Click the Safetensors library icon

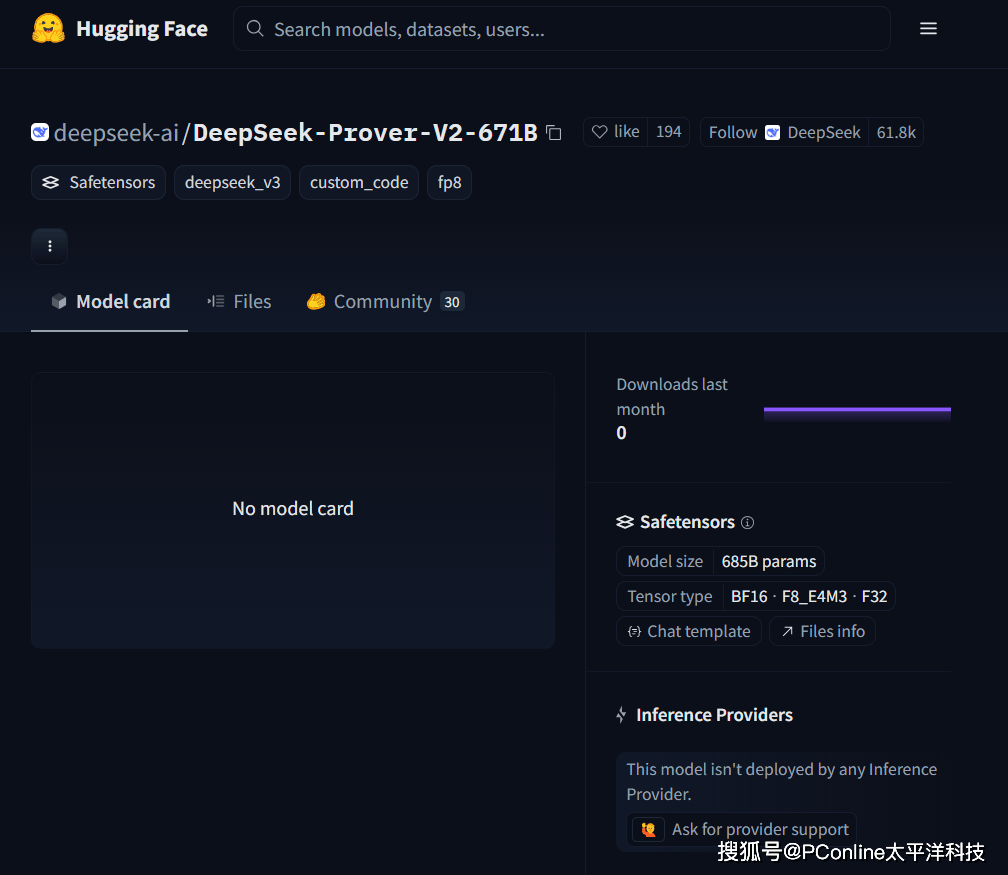tap(50, 182)
